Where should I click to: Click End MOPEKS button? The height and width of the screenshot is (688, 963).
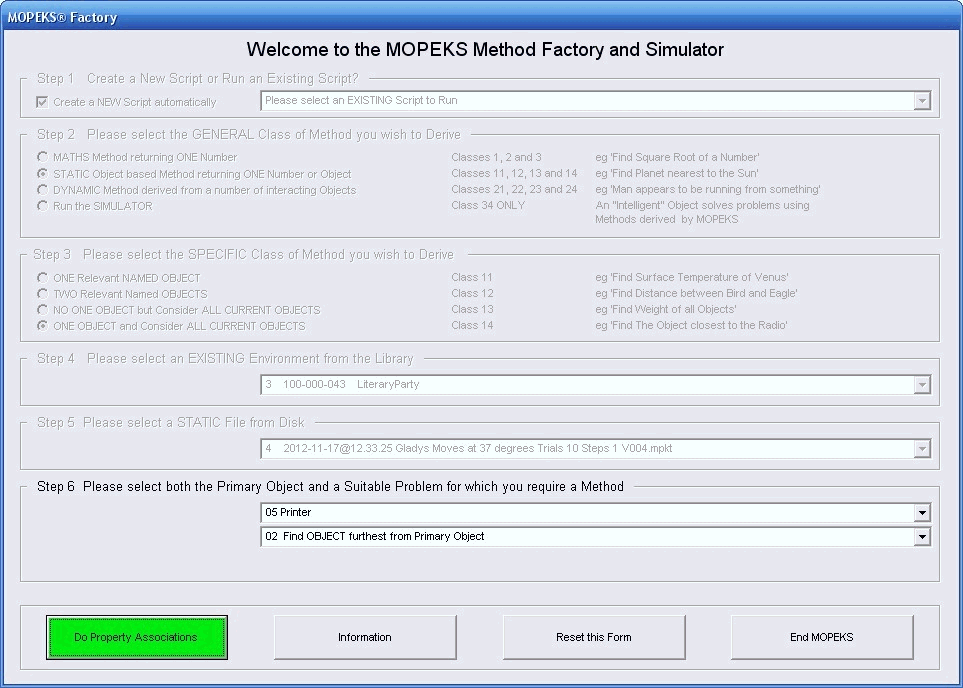click(822, 638)
